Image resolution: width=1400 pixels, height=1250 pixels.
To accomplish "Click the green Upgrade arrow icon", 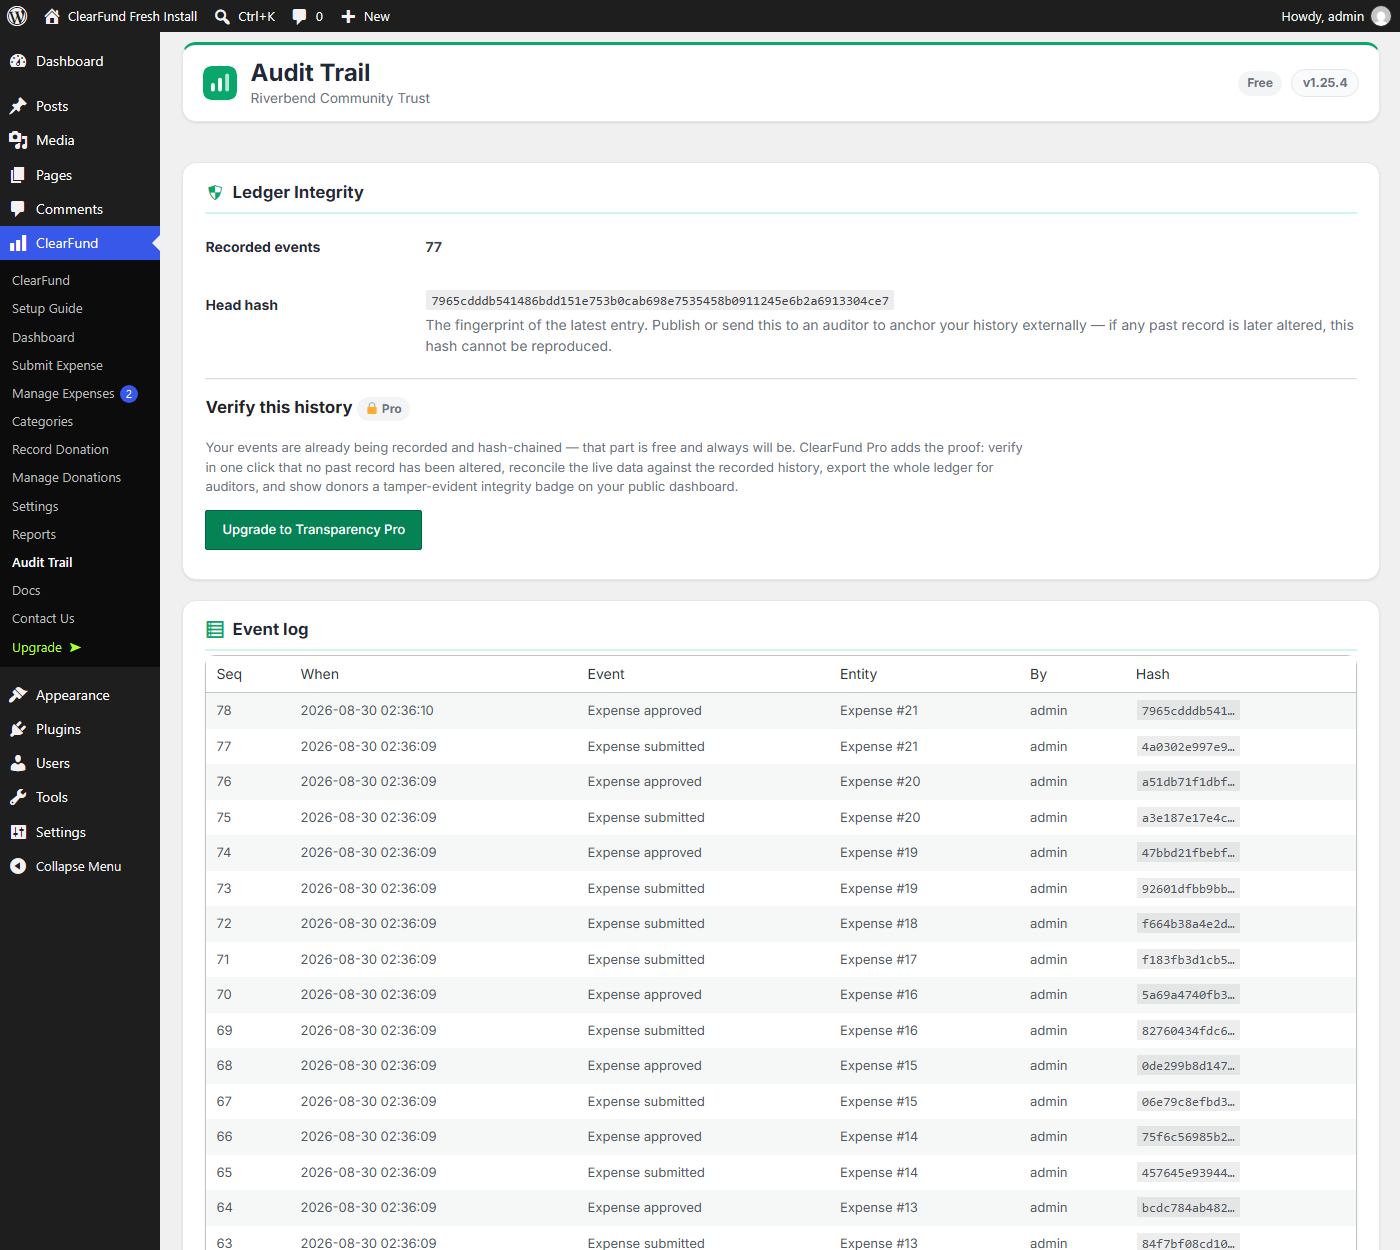I will 75,647.
